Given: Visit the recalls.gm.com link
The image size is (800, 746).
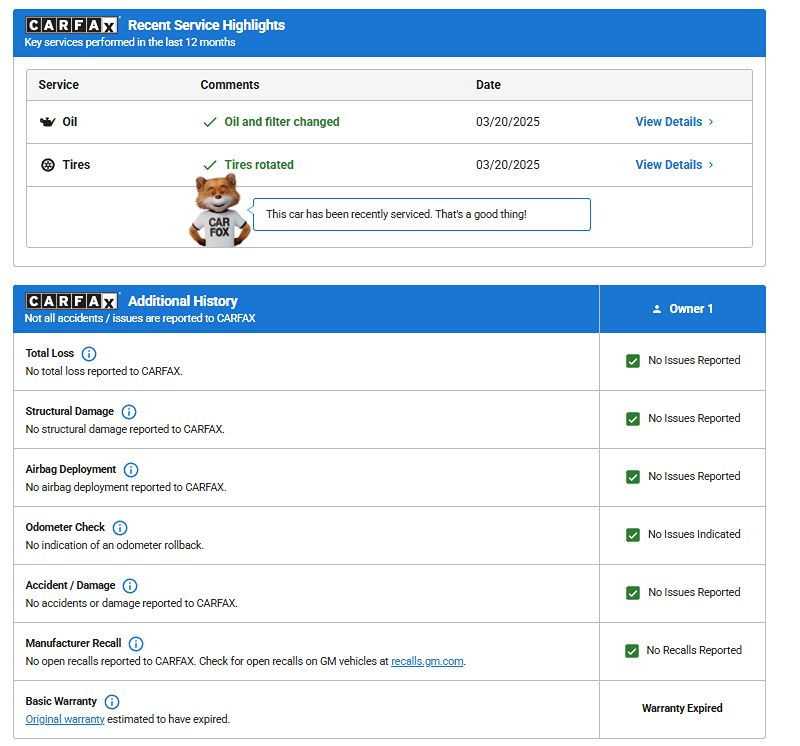Looking at the screenshot, I should (428, 661).
